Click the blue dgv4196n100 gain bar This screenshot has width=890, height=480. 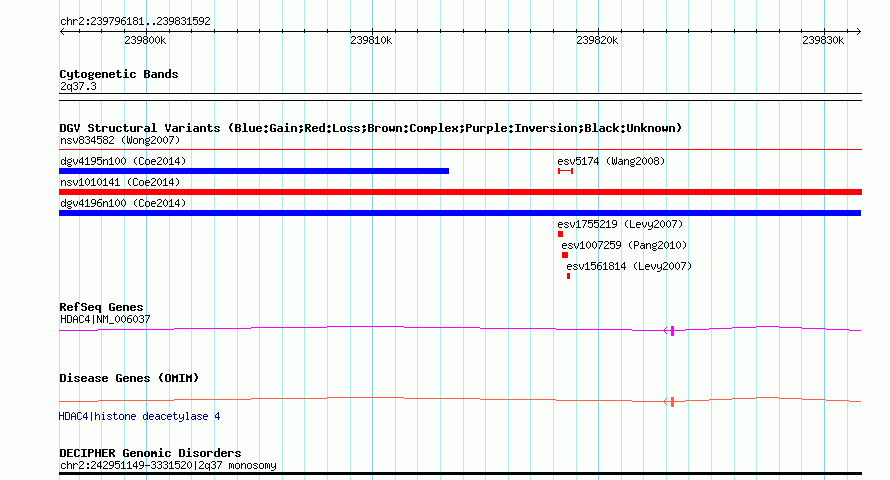point(460,213)
